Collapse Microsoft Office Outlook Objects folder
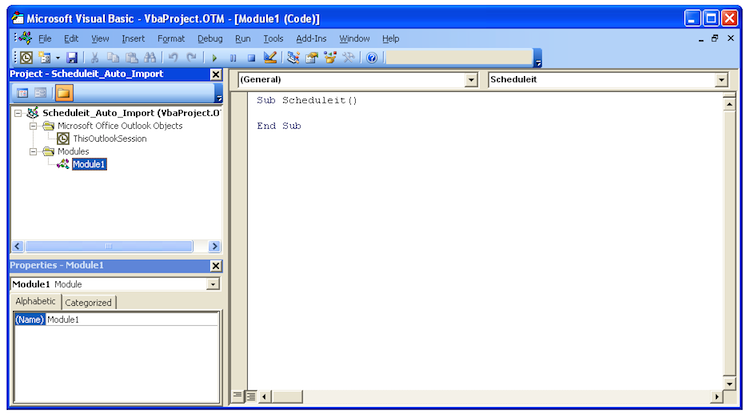The image size is (750, 414). tap(33, 126)
